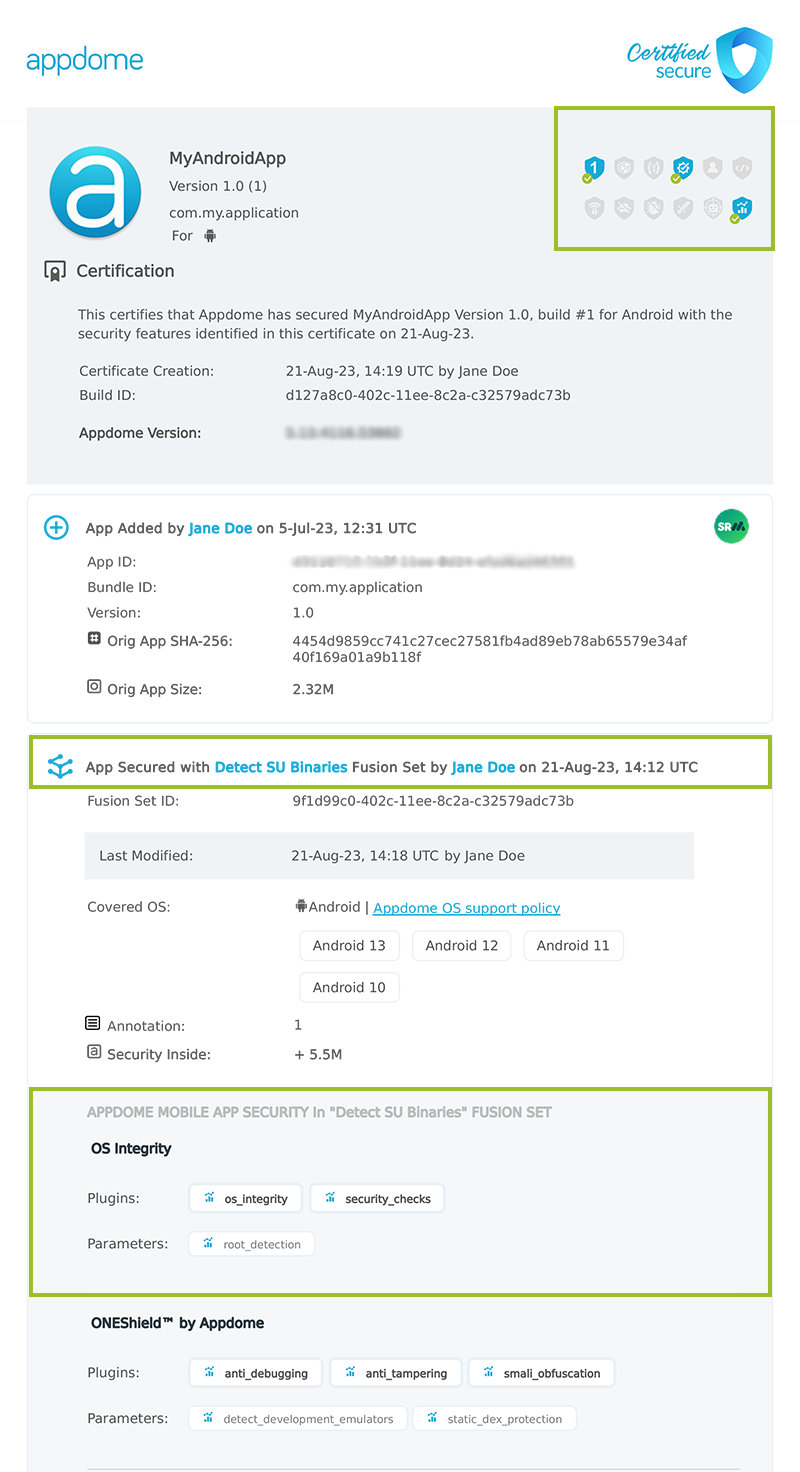
Task: Select the Android 13 version chip
Action: coord(349,945)
